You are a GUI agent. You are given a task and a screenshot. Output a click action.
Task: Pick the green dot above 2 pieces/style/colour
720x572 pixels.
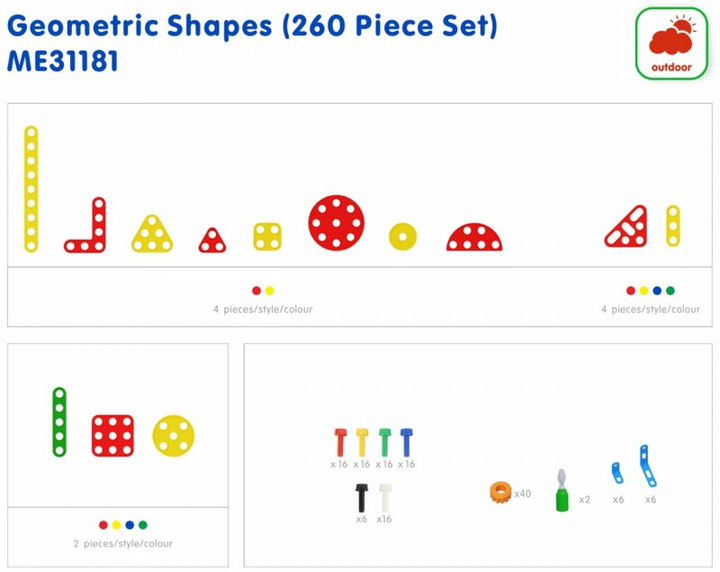[x=143, y=524]
